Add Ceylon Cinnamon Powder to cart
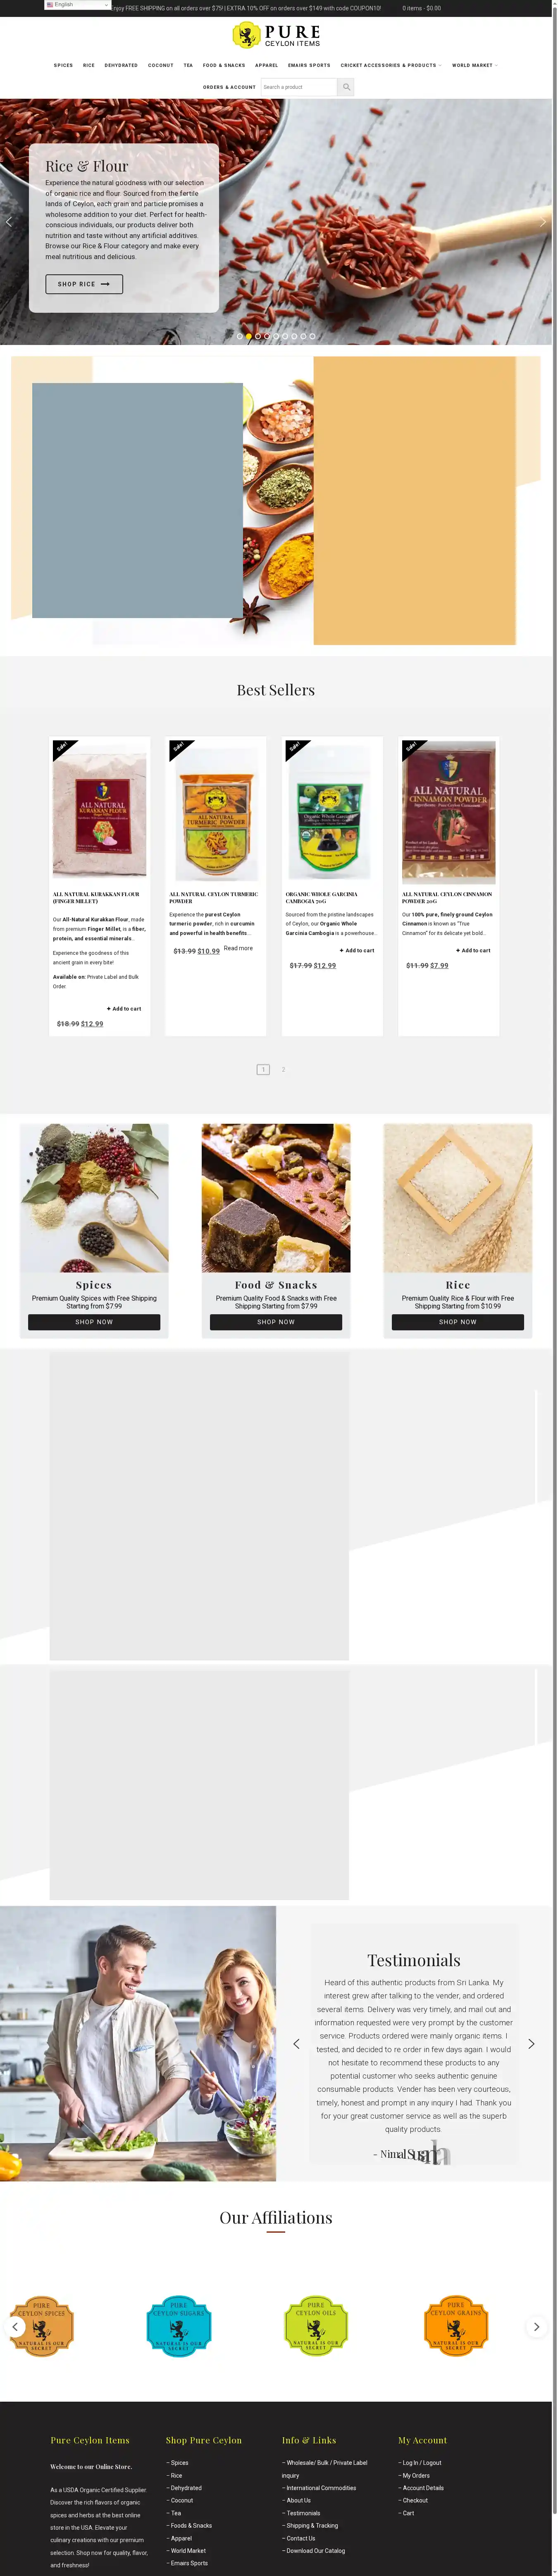The height and width of the screenshot is (2576, 558). (473, 950)
